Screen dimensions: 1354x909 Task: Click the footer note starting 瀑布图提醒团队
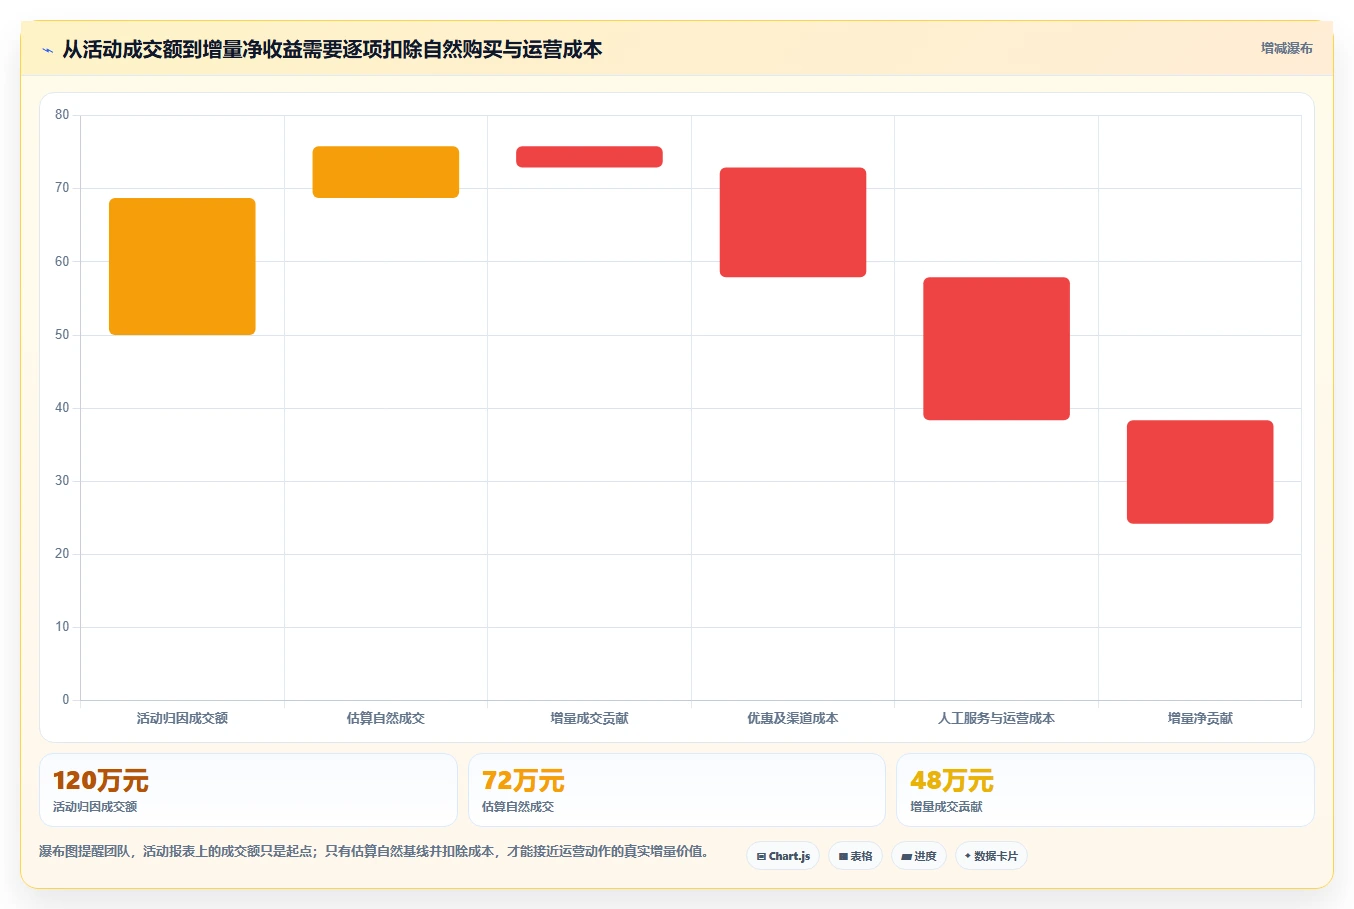click(374, 852)
